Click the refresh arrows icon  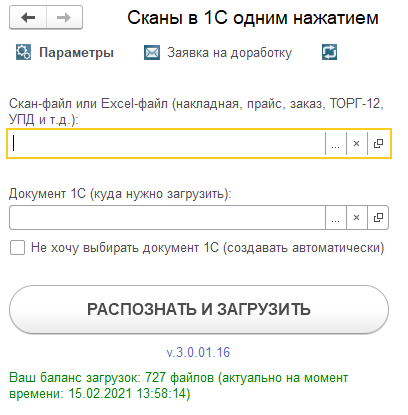[x=329, y=52]
